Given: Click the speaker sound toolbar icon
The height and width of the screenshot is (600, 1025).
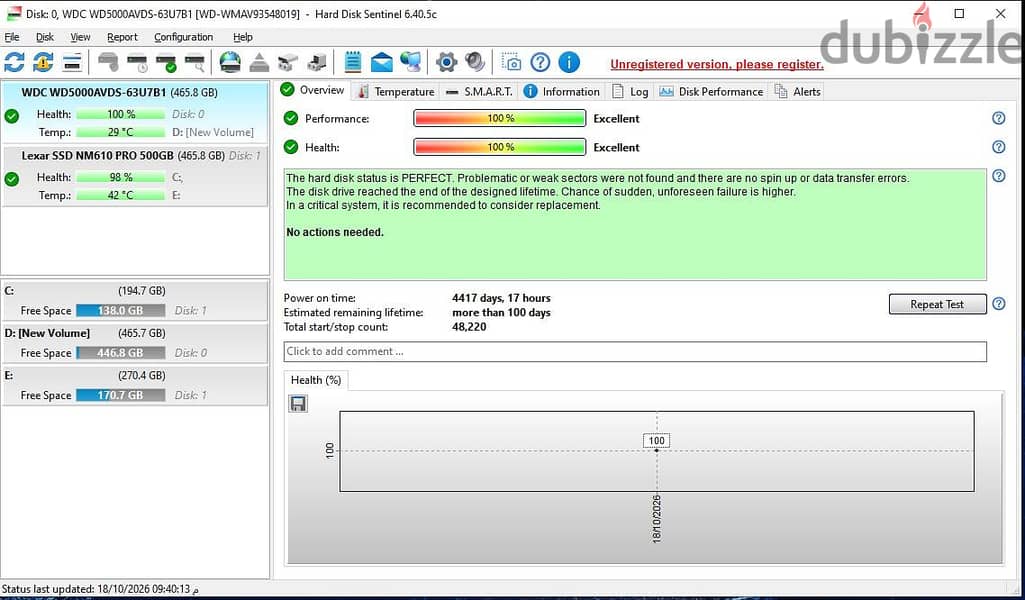Looking at the screenshot, I should tap(475, 63).
